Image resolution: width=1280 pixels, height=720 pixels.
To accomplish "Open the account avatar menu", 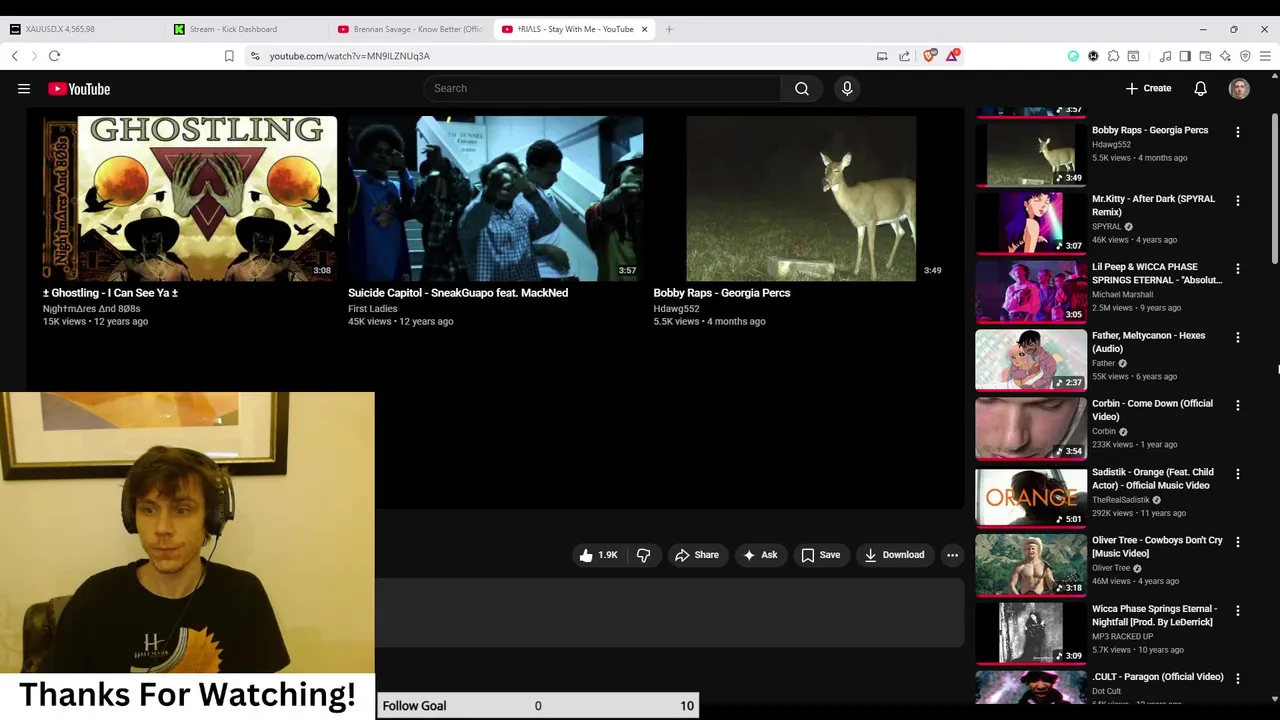I will point(1239,89).
